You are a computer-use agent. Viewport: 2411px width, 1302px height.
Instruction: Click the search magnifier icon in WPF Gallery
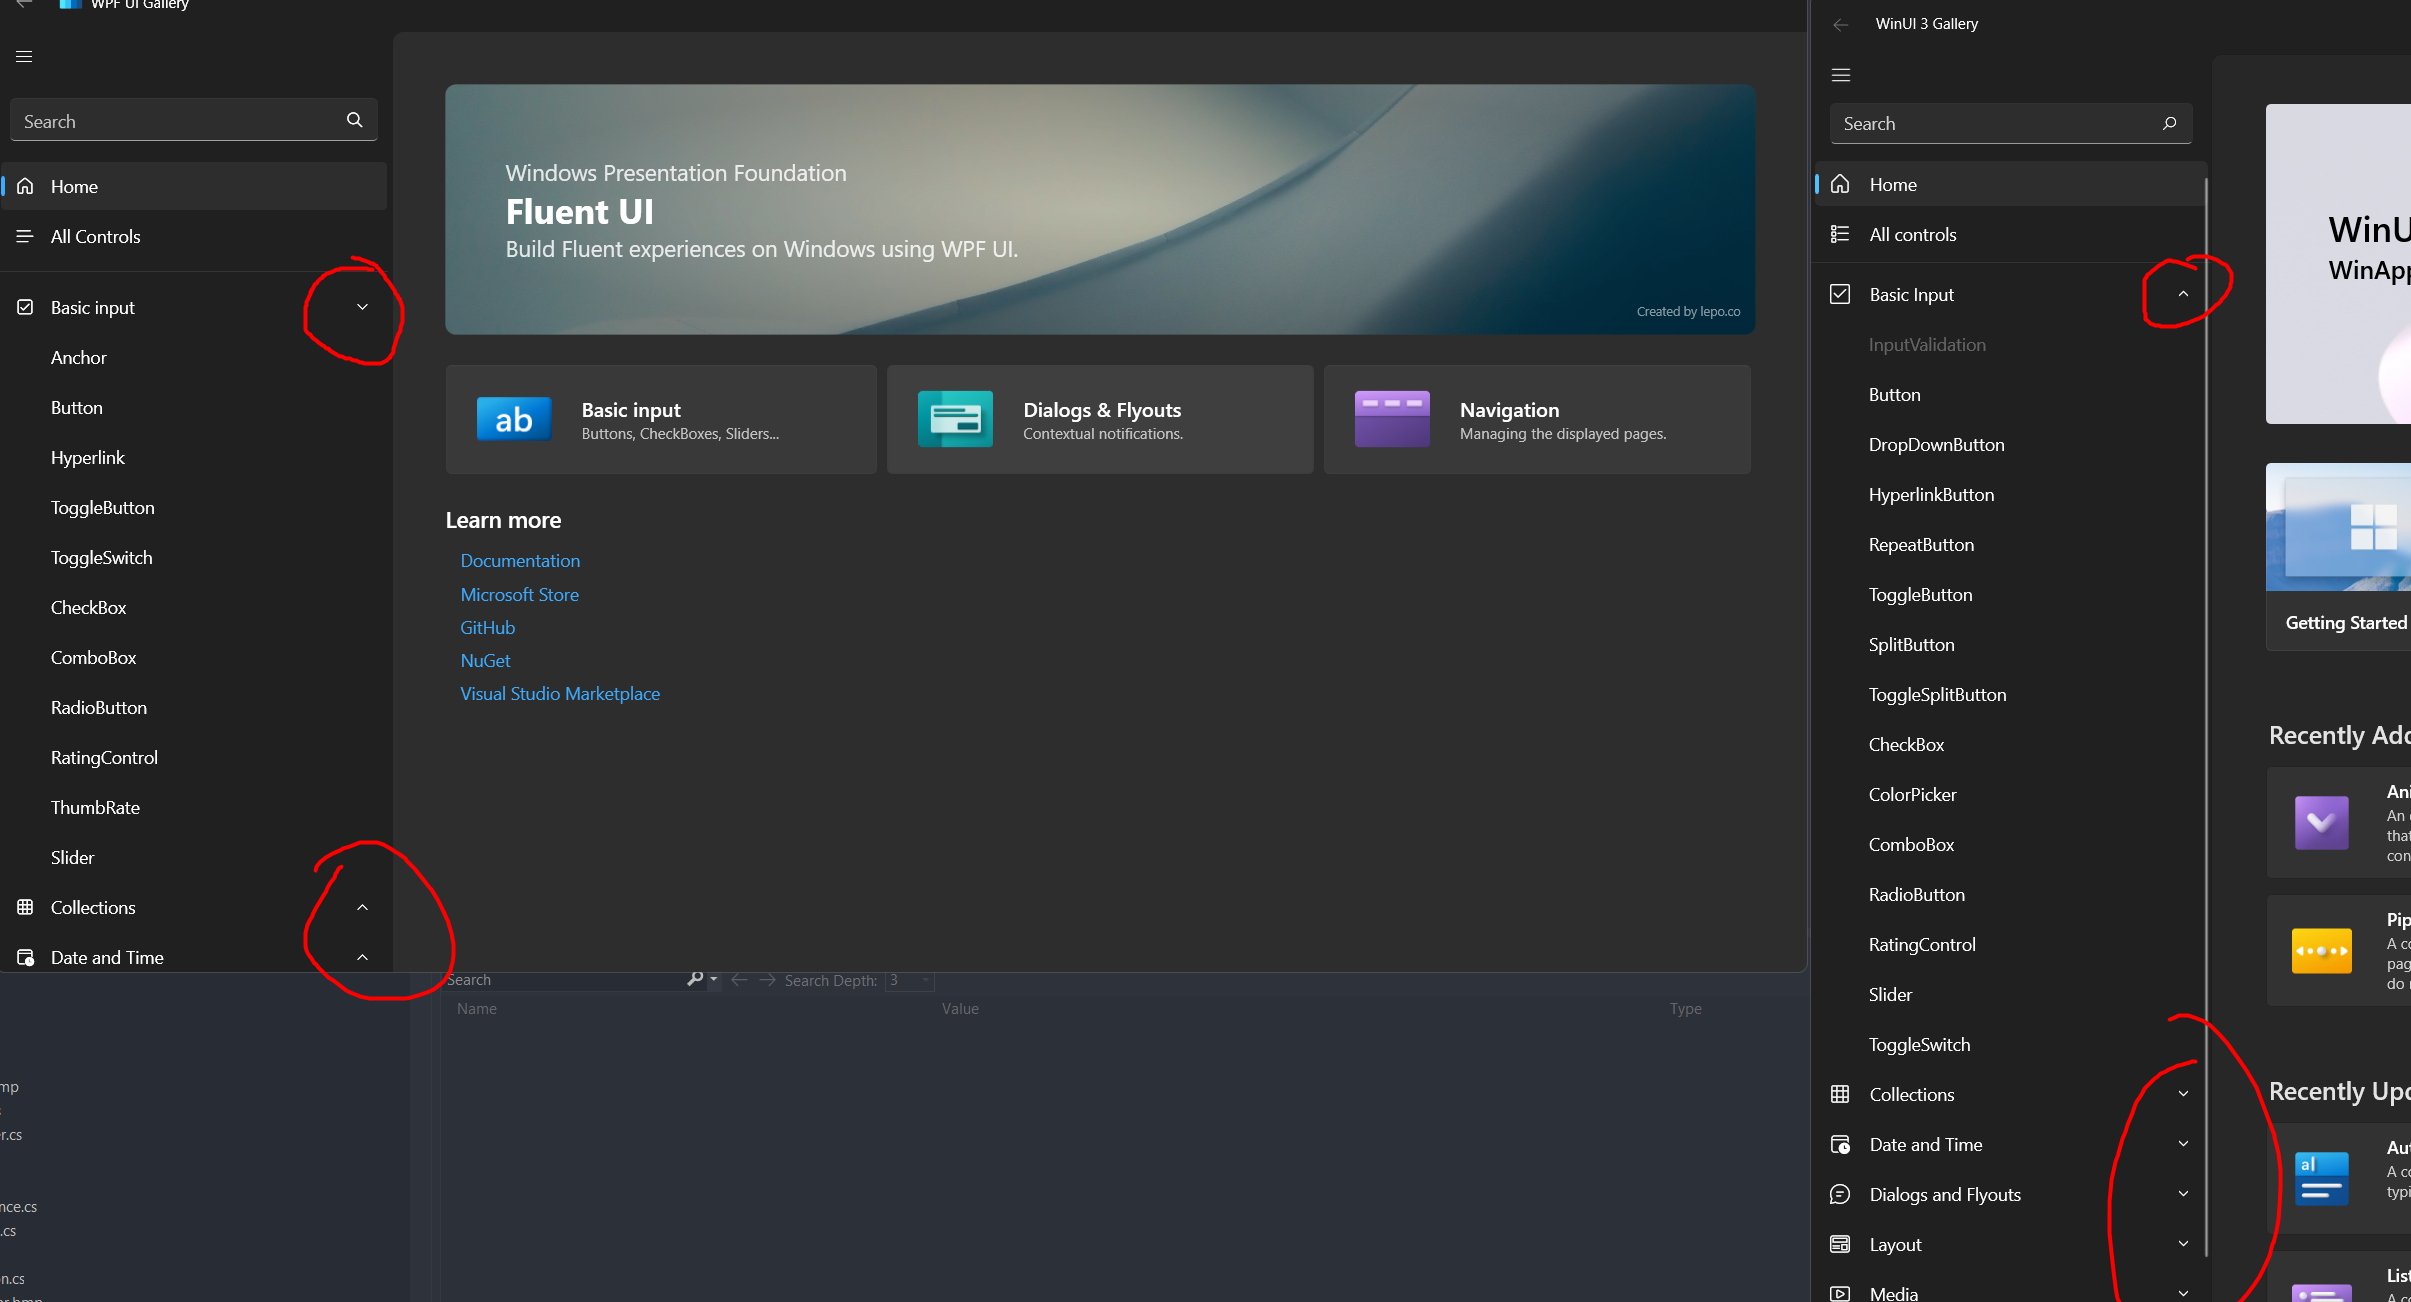(354, 120)
